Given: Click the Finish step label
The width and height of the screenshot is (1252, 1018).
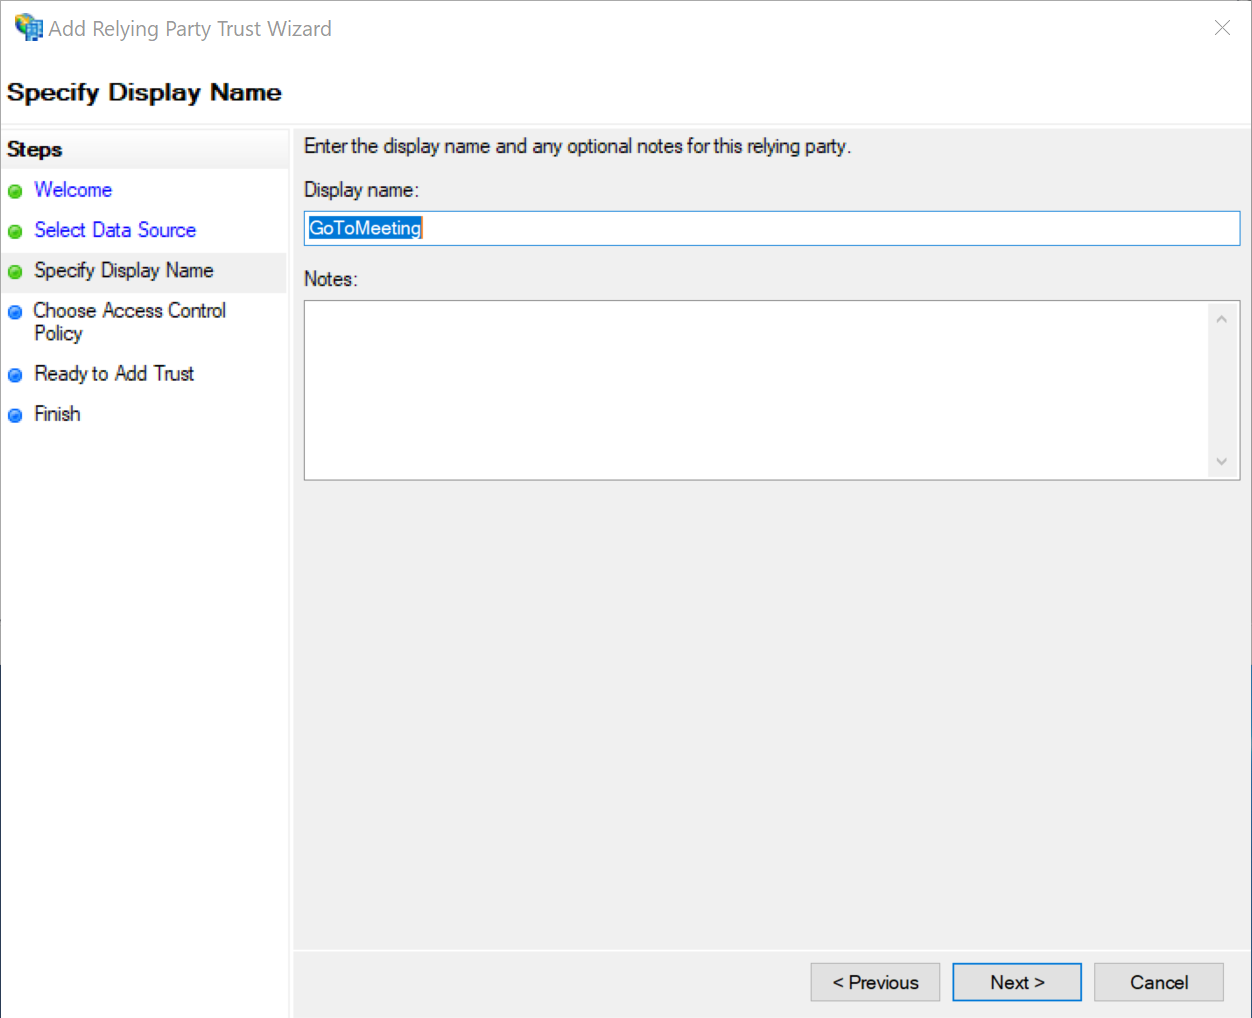Looking at the screenshot, I should click(x=57, y=414).
